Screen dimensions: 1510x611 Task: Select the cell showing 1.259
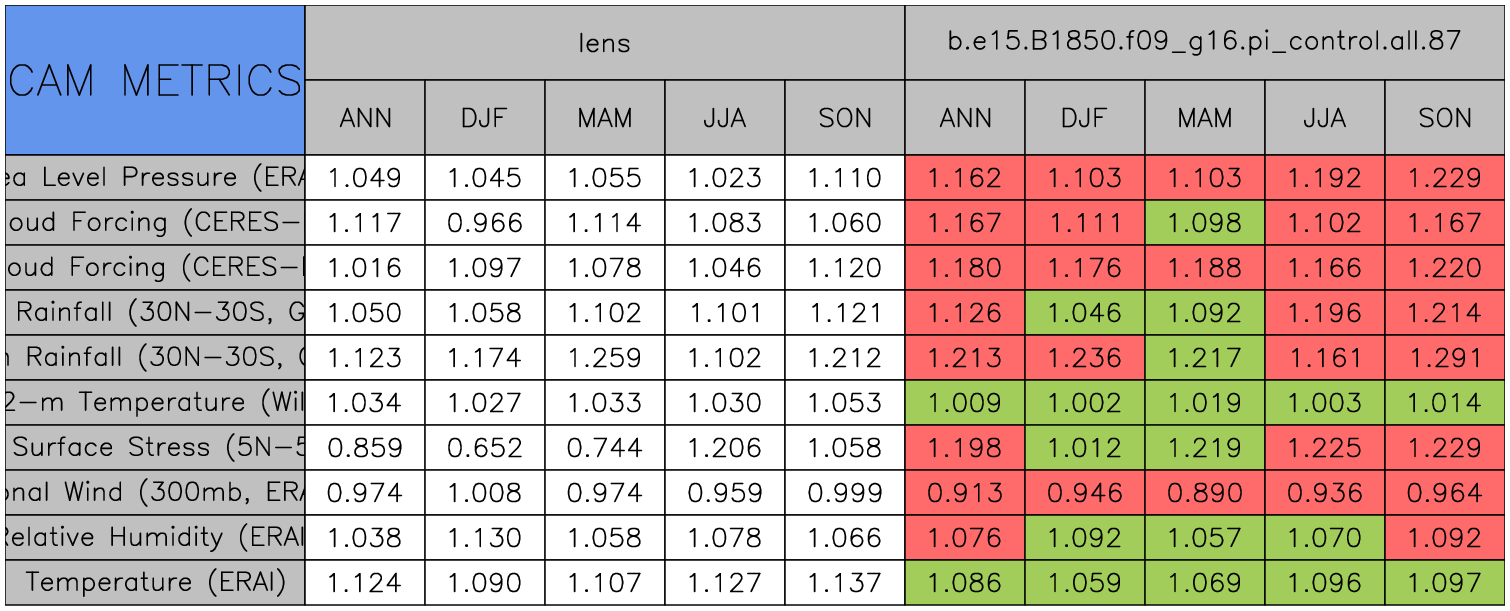coord(605,357)
